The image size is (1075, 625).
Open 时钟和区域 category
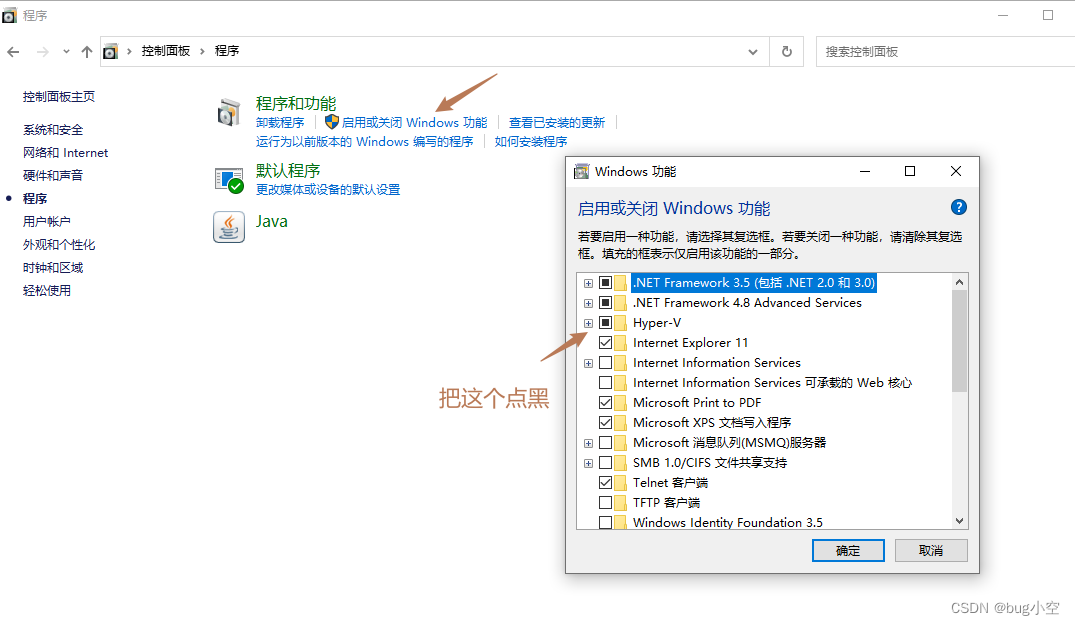tap(53, 267)
